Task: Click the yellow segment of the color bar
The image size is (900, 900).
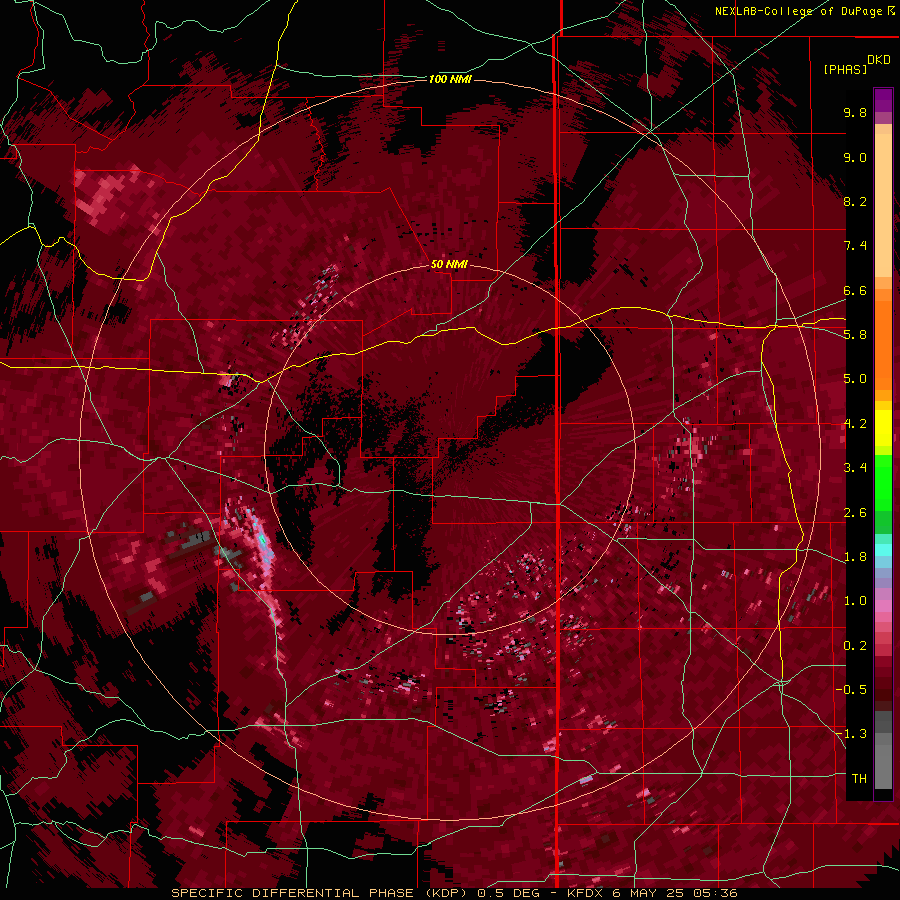Action: tap(883, 428)
